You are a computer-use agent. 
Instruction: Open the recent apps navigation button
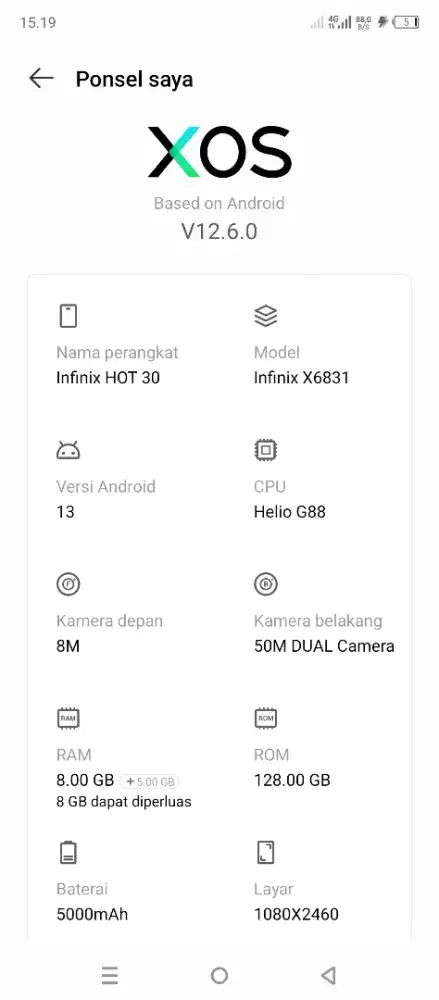coord(110,975)
